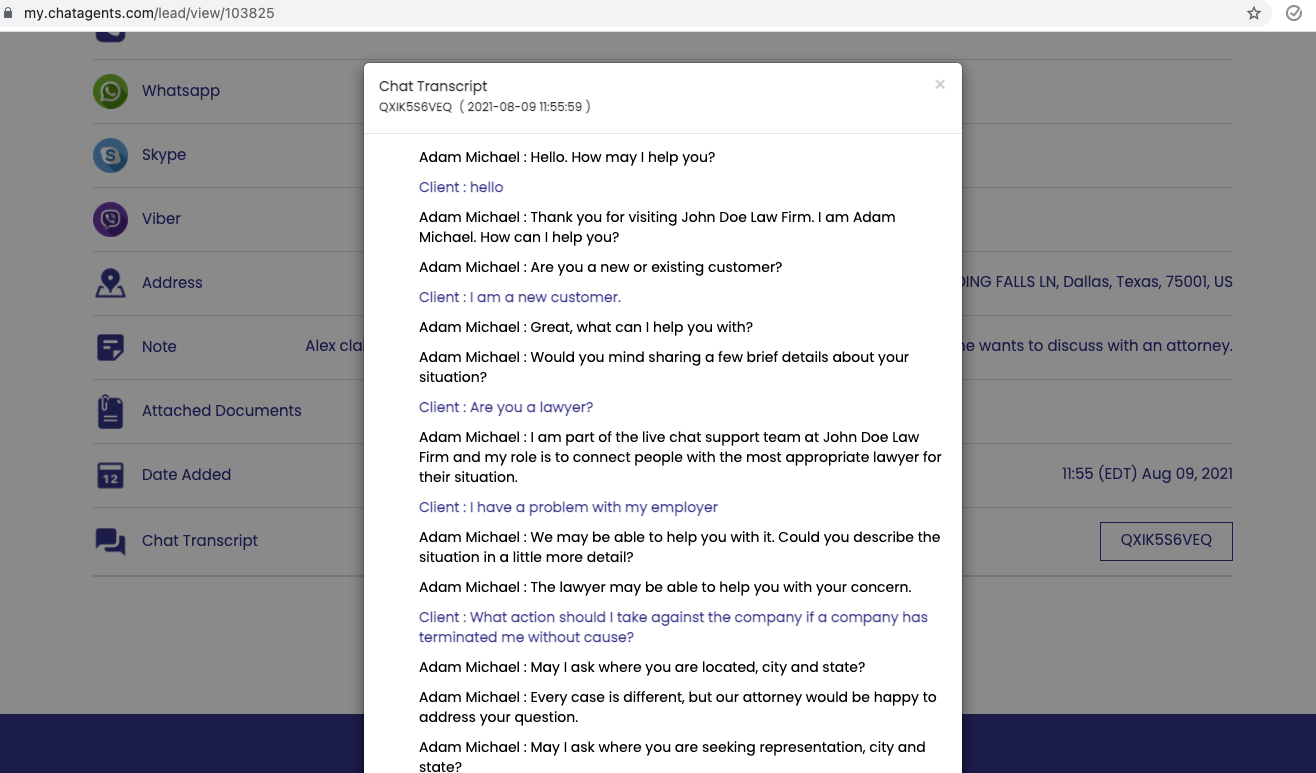The height and width of the screenshot is (773, 1316).
Task: Click the date value 11:55 (EDT) Aug 09, 2021
Action: click(1147, 474)
